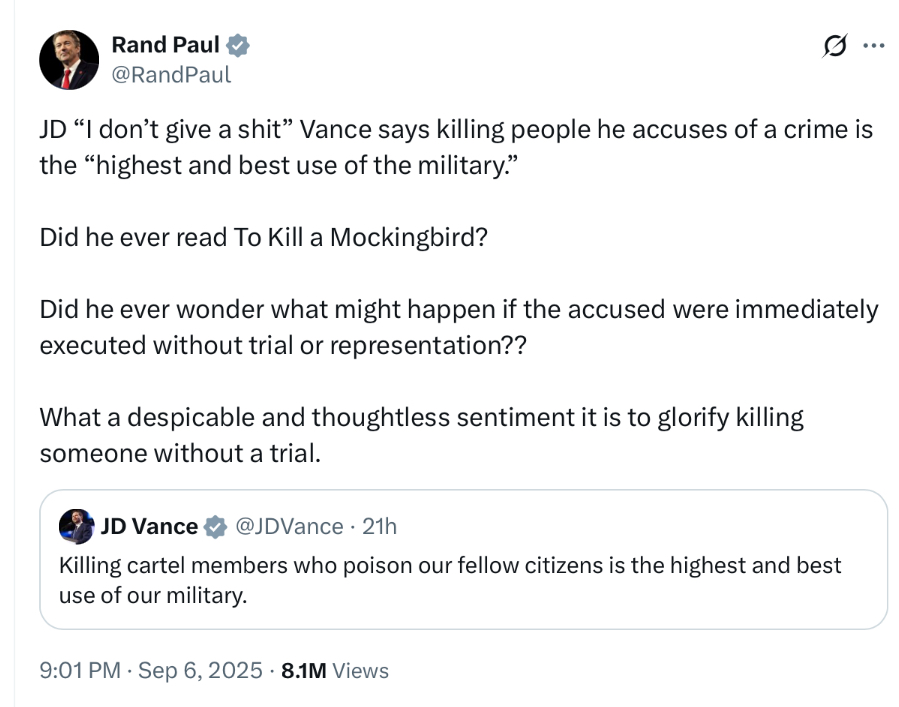Image resolution: width=899 pixels, height=707 pixels.
Task: Open the quoted 'Killing cartel members' text
Action: pyautogui.click(x=450, y=580)
